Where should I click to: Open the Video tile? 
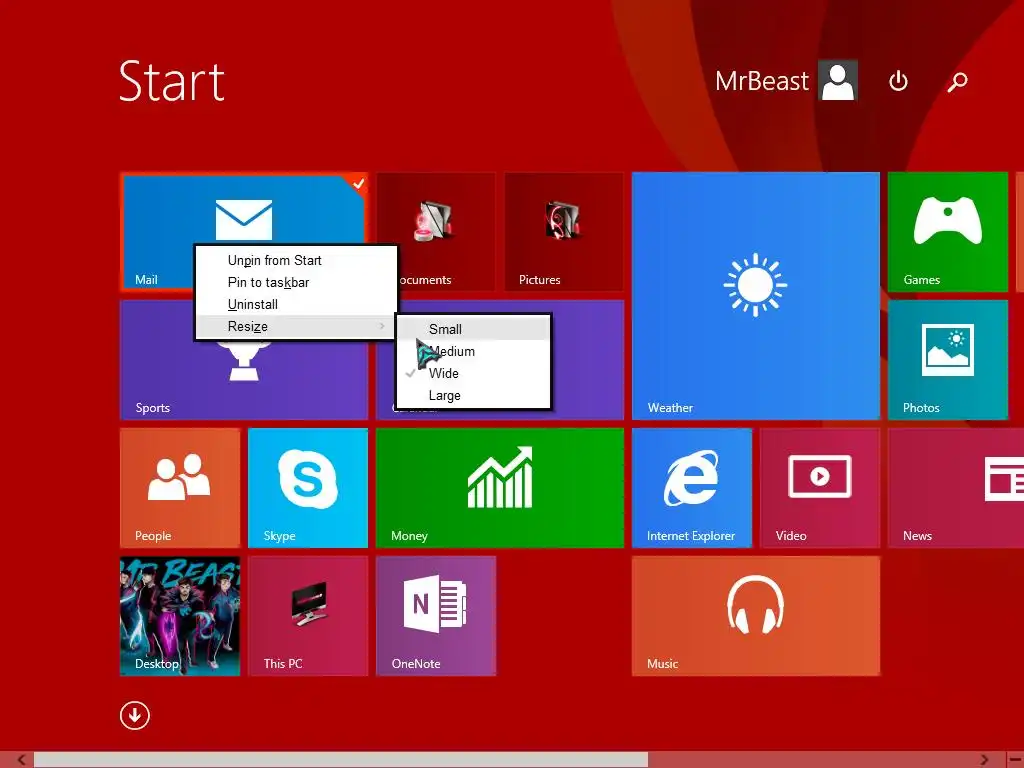[820, 487]
